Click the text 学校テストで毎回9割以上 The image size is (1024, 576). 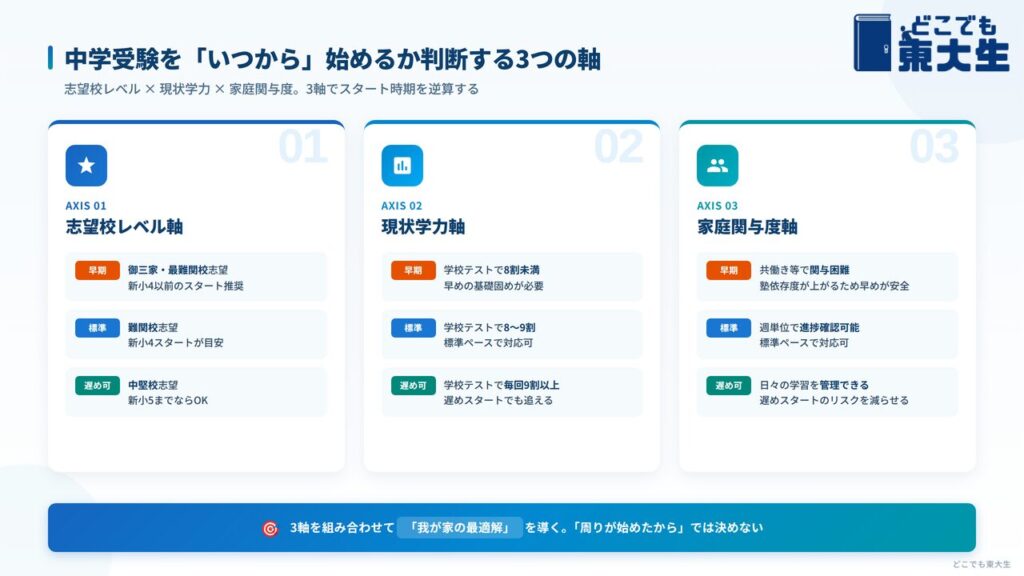point(502,385)
